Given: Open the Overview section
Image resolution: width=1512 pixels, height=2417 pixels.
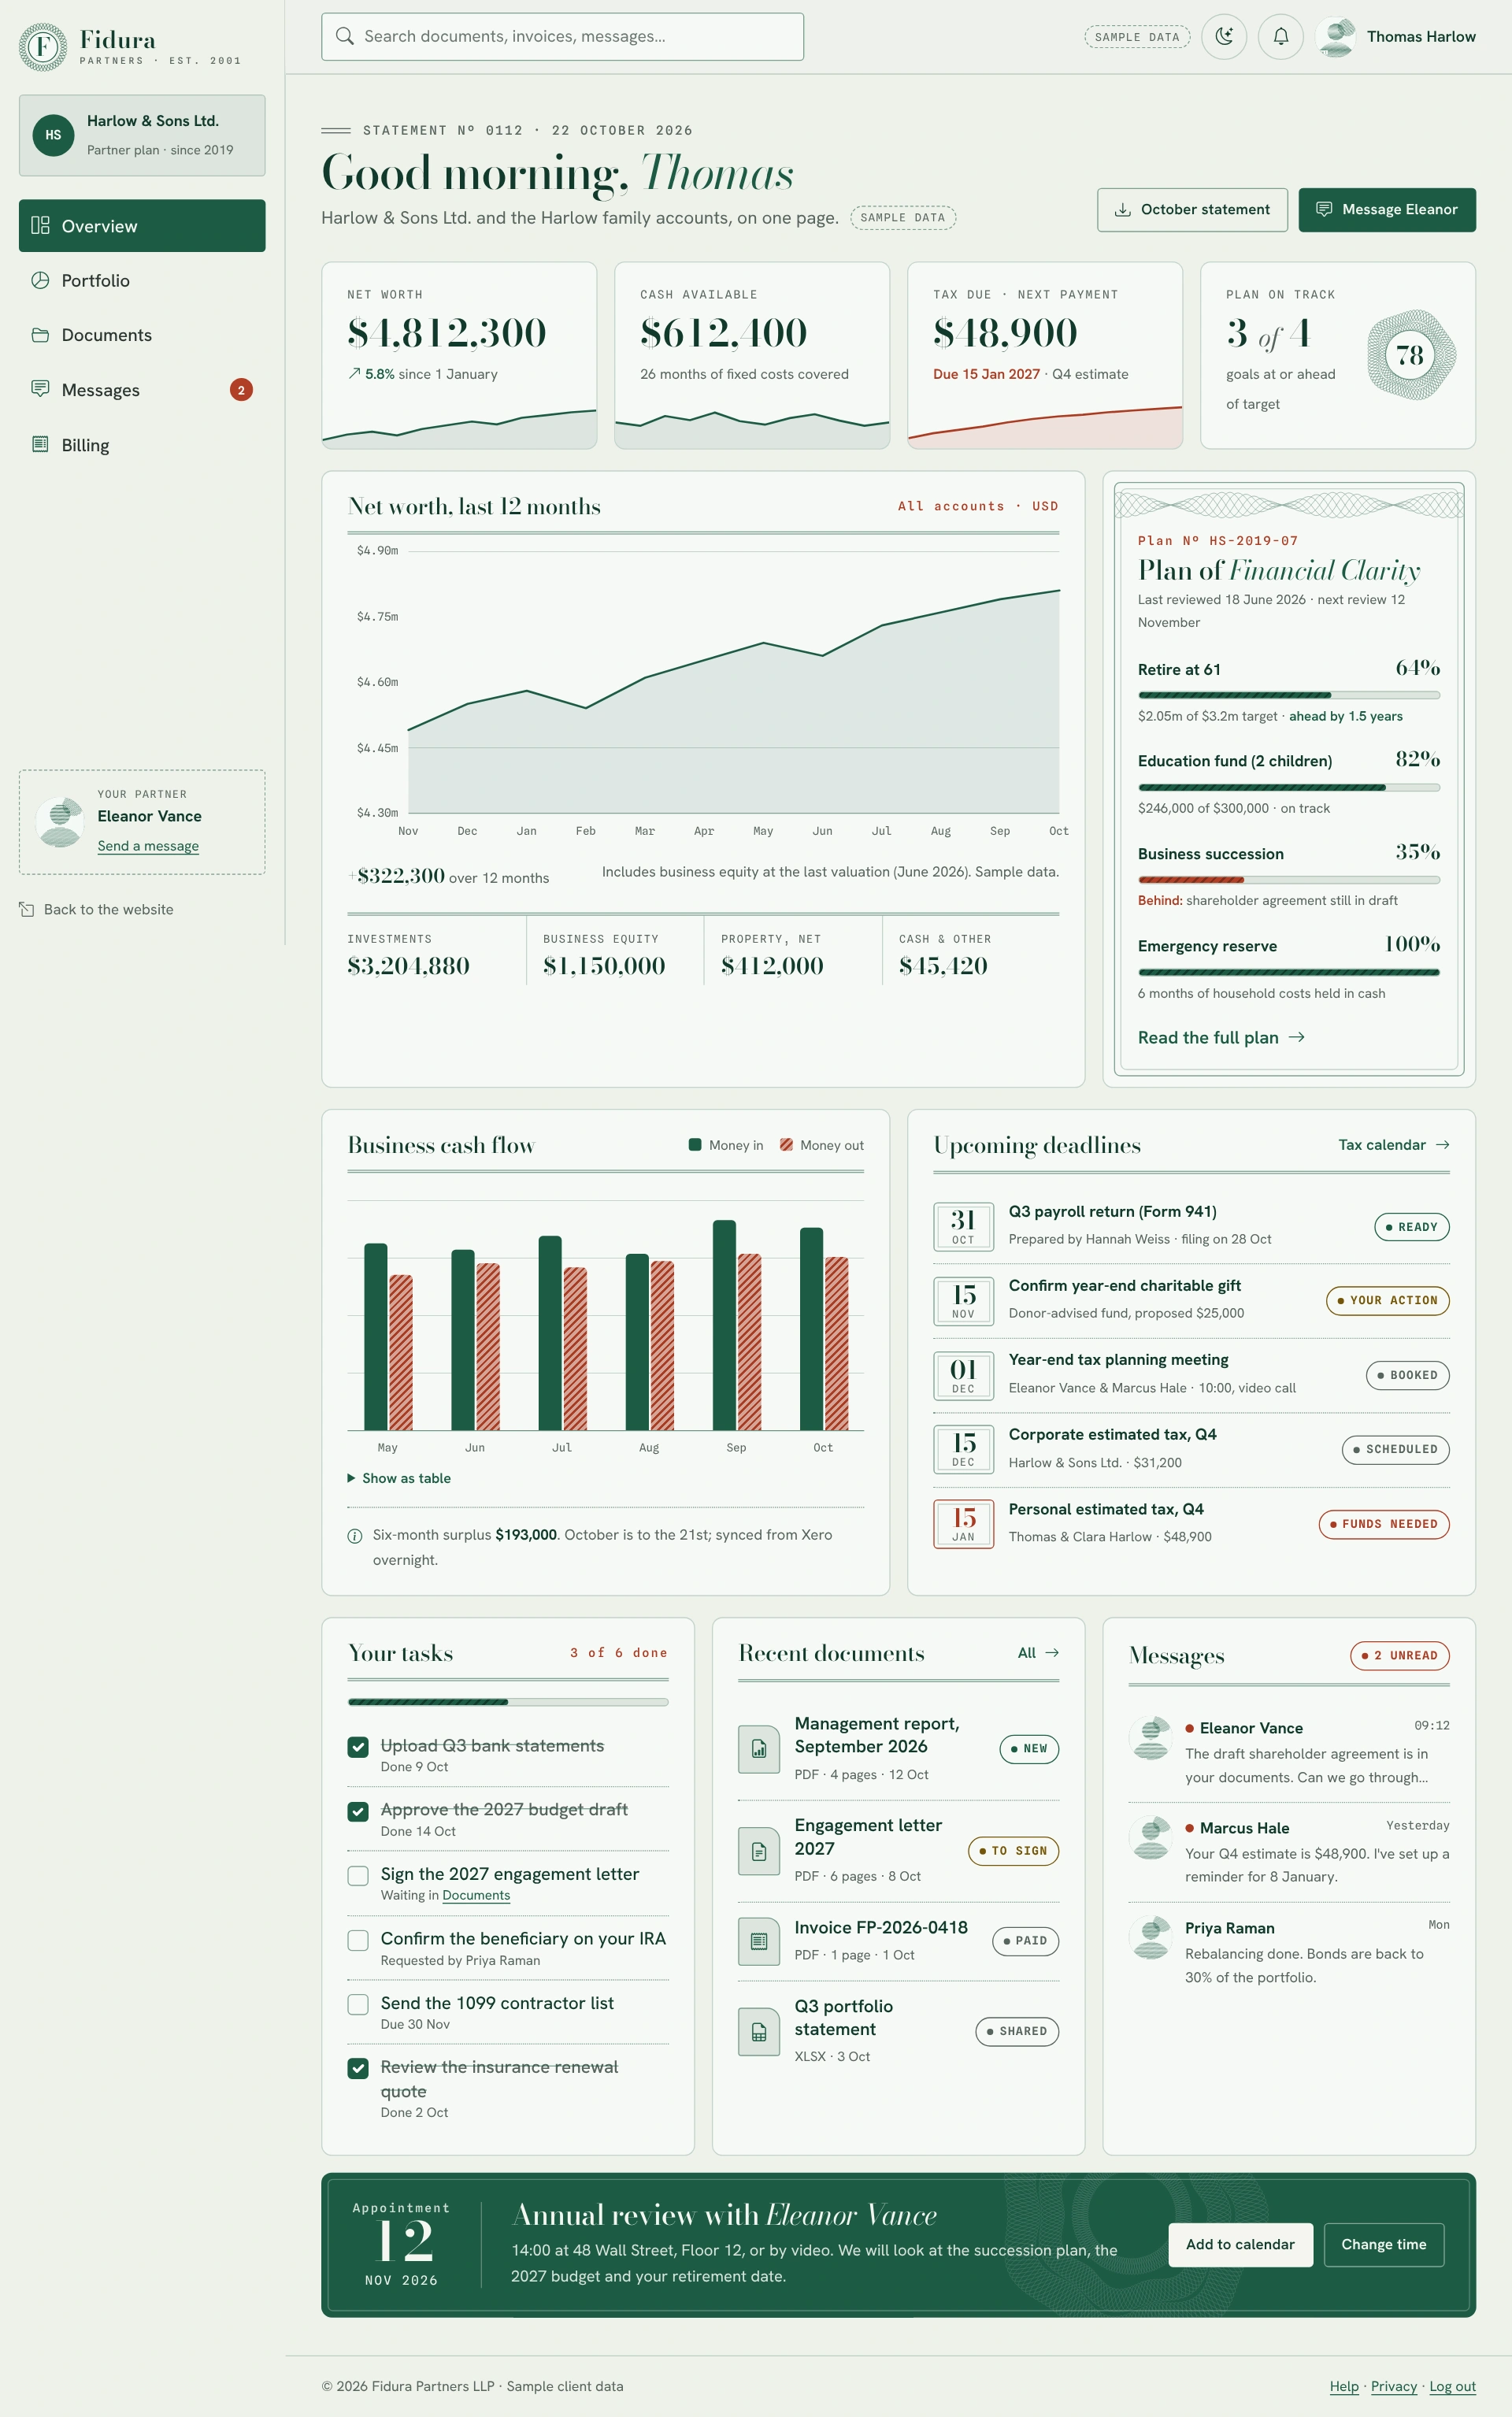Looking at the screenshot, I should (142, 225).
